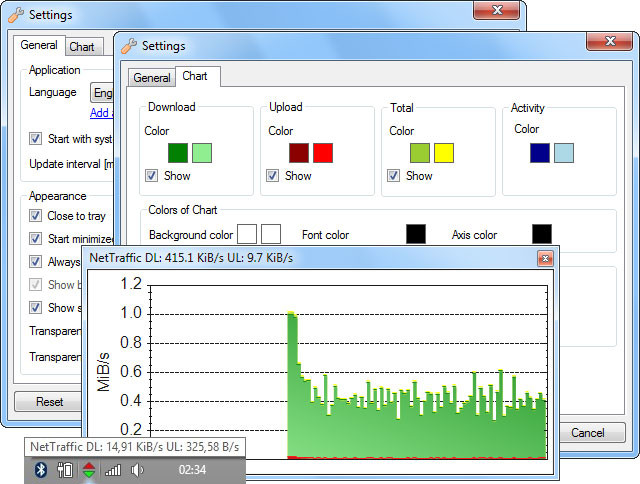Click the yellow Total color swatch
Image resolution: width=640 pixels, height=484 pixels.
click(x=444, y=153)
